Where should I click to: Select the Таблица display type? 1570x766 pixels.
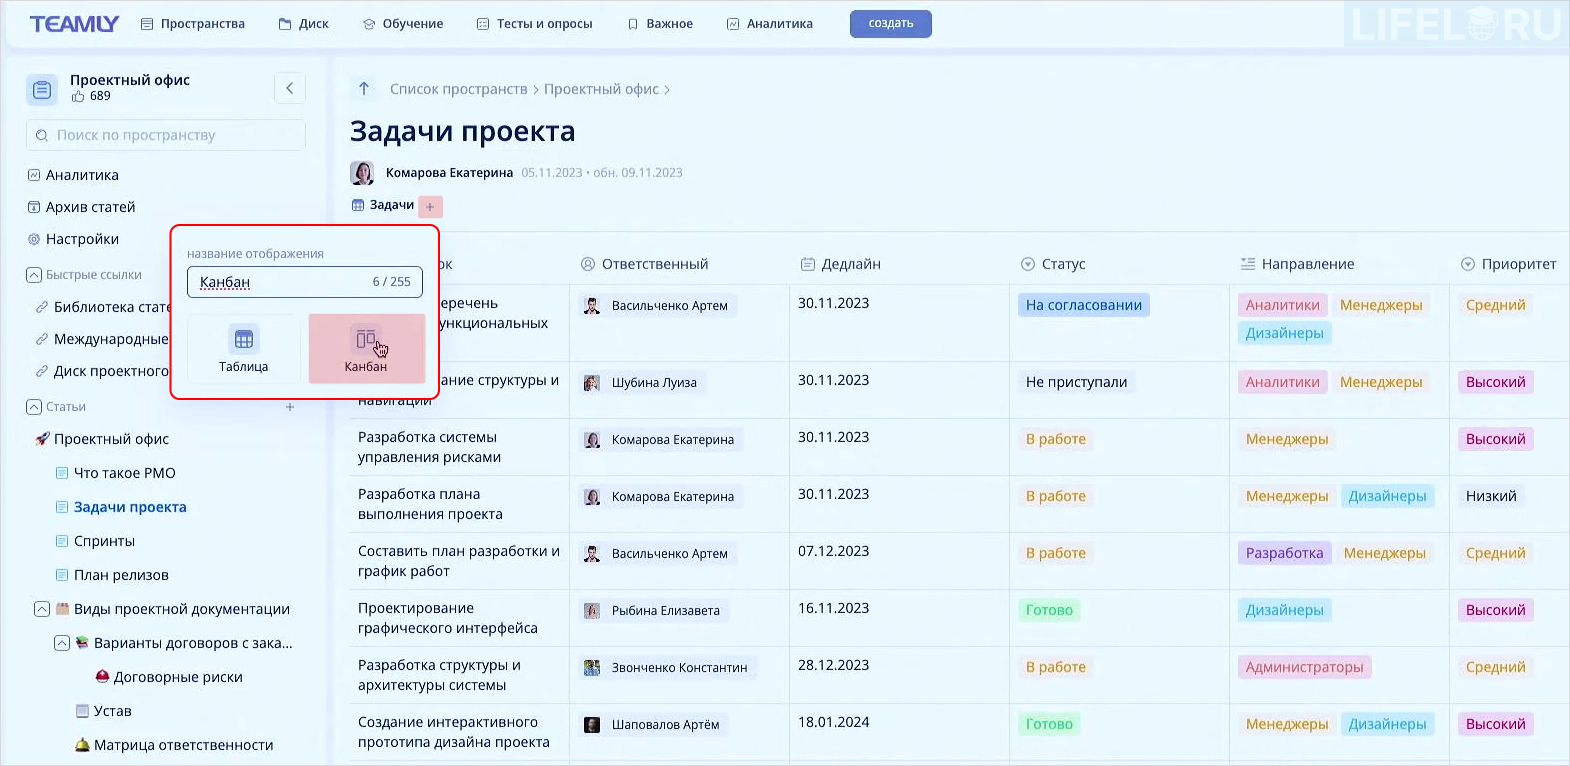pos(244,348)
